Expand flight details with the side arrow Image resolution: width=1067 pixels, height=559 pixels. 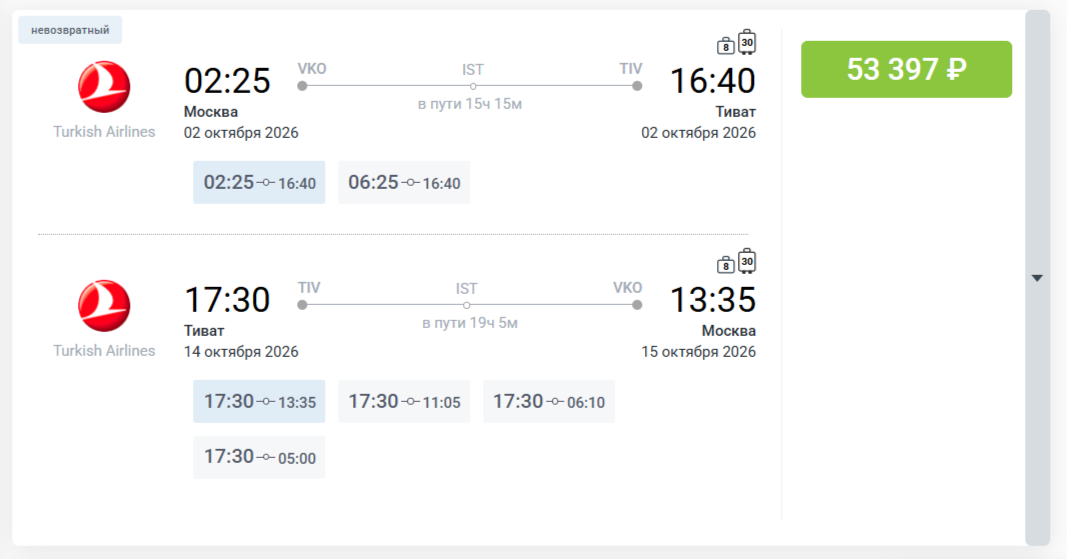(1037, 278)
